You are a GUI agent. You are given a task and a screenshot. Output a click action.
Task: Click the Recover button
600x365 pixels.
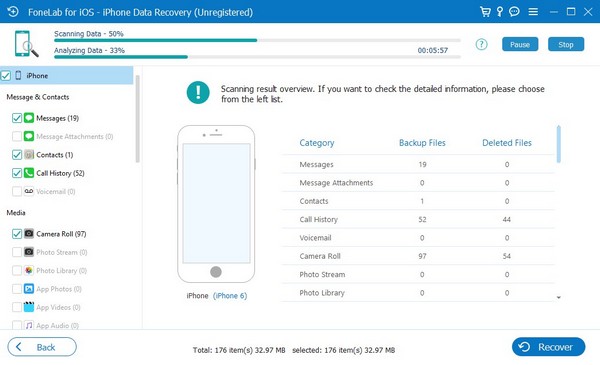click(x=548, y=347)
